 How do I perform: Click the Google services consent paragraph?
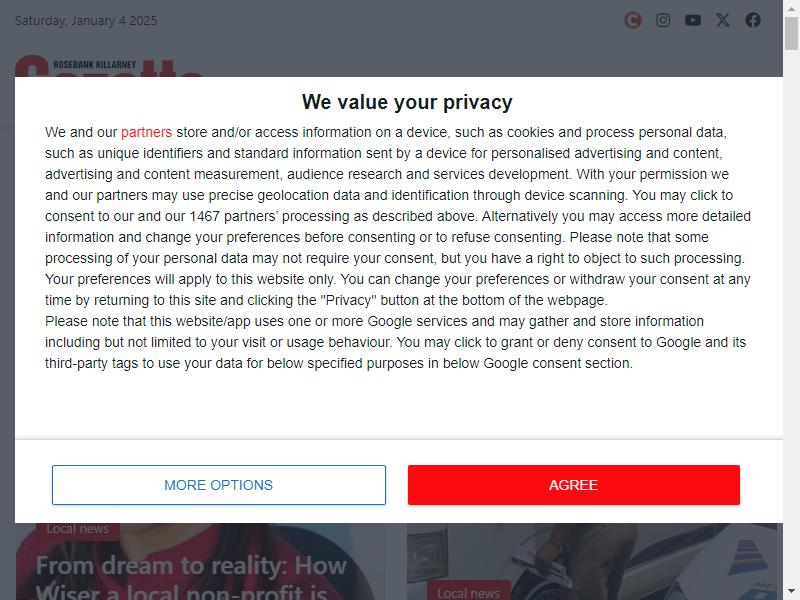(x=395, y=342)
